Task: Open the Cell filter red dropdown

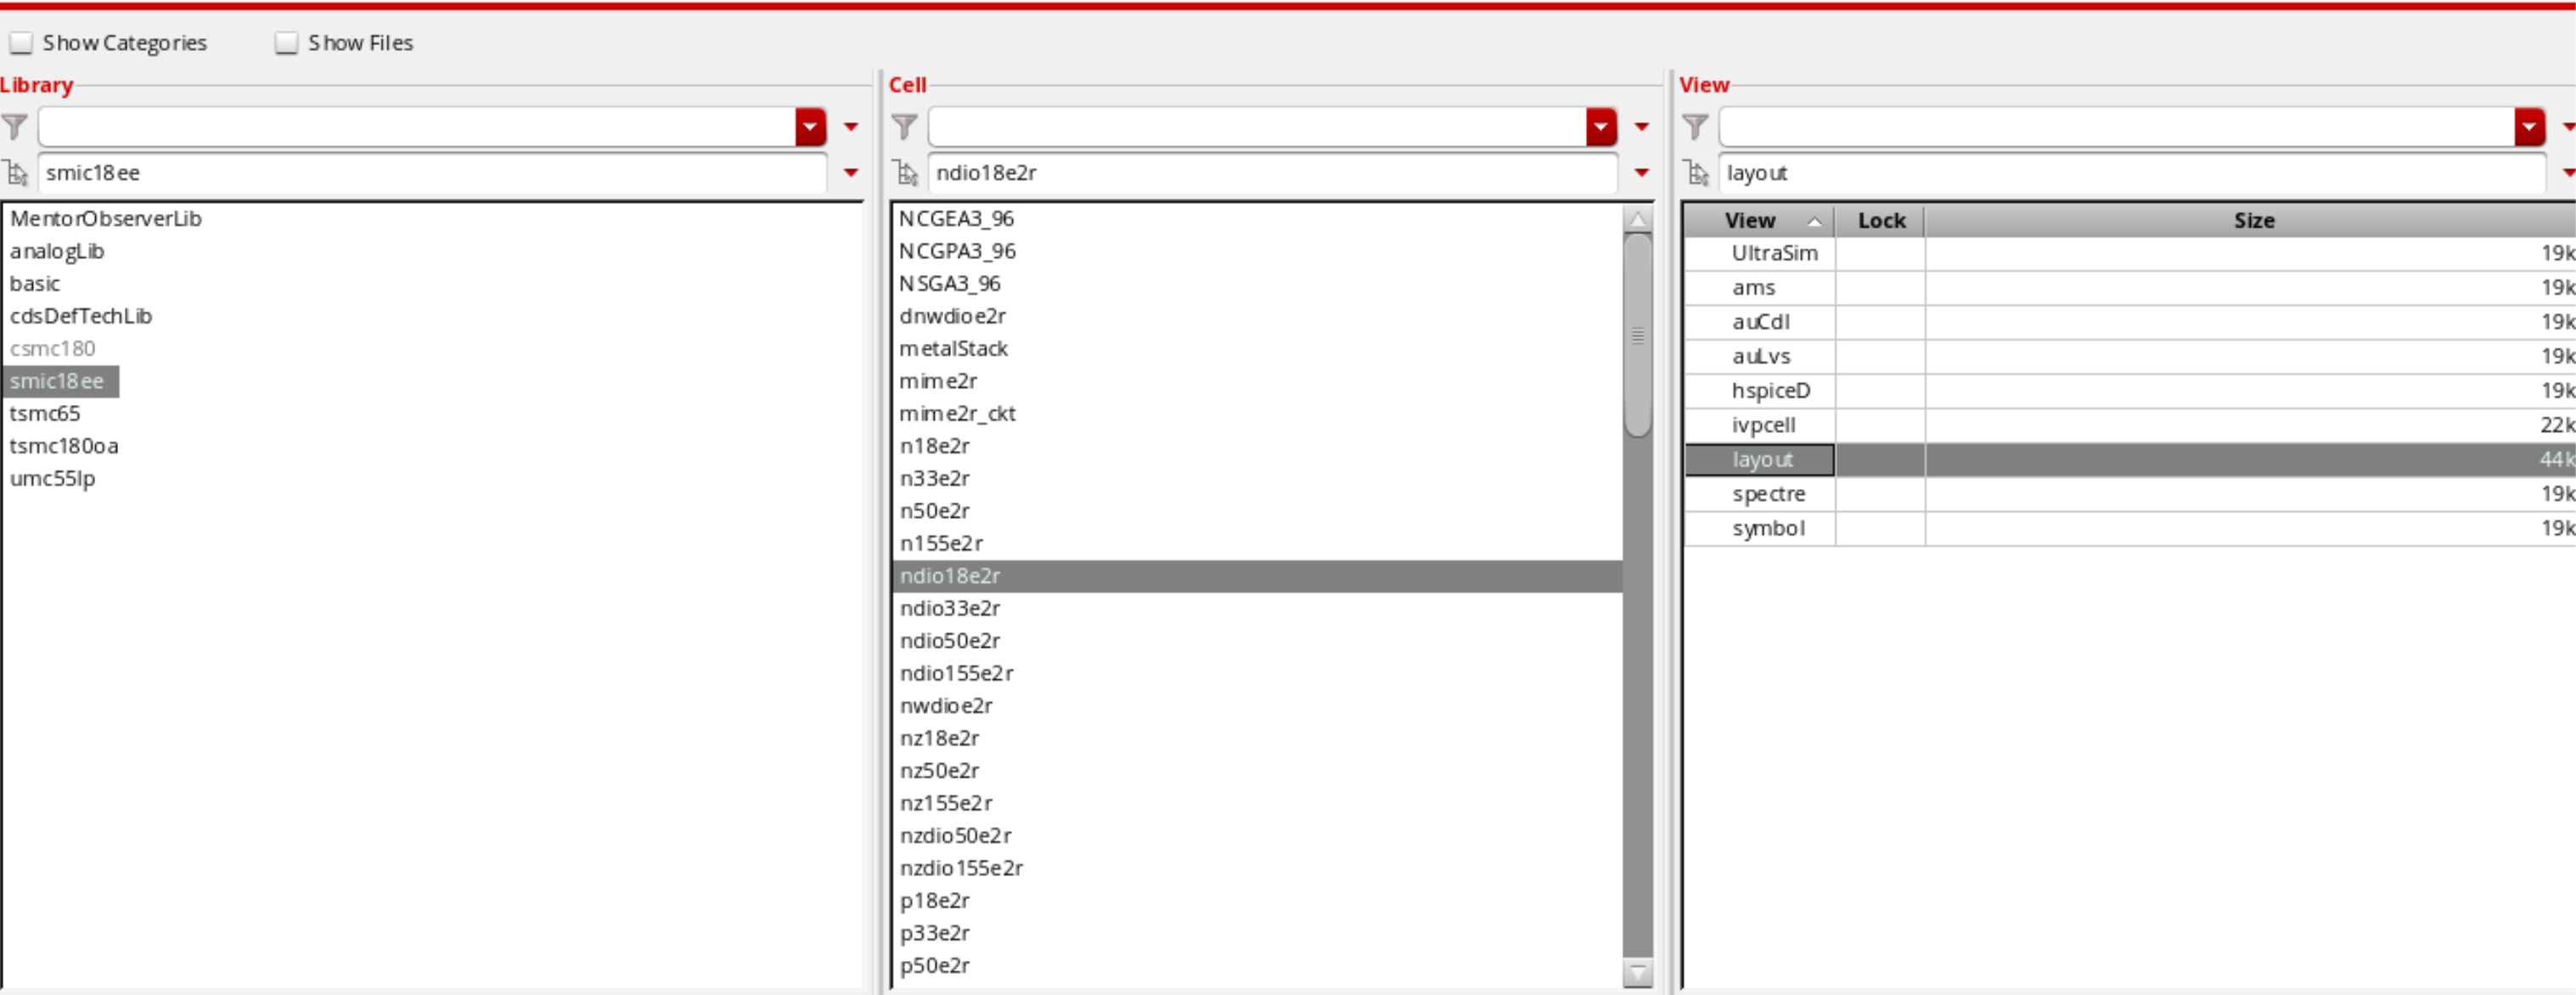Action: pos(1600,127)
